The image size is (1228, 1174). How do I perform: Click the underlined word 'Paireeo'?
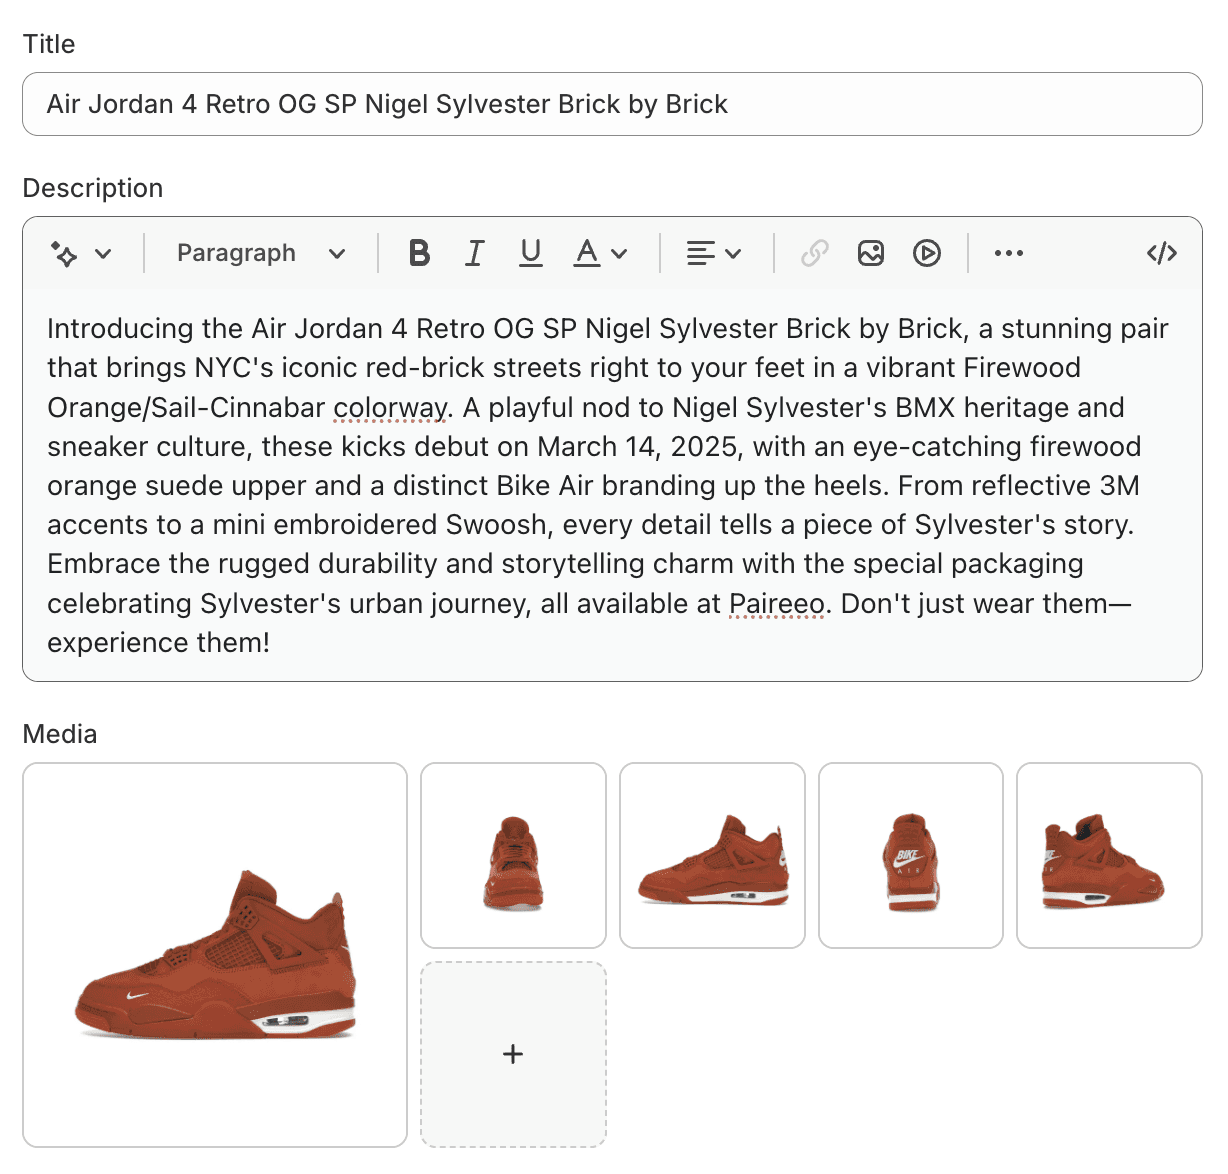tap(777, 604)
